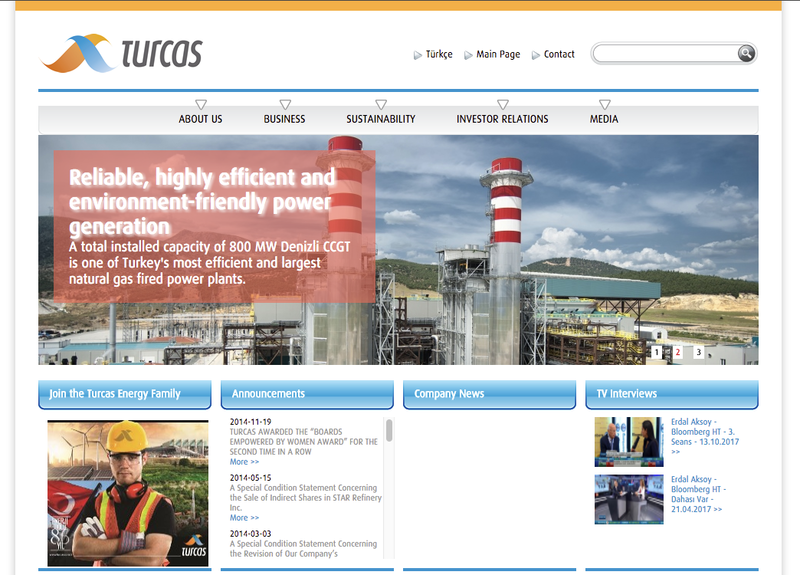Open the Bloomberg HT 21.04.2017 video thumbnail
The image size is (800, 575).
(629, 499)
